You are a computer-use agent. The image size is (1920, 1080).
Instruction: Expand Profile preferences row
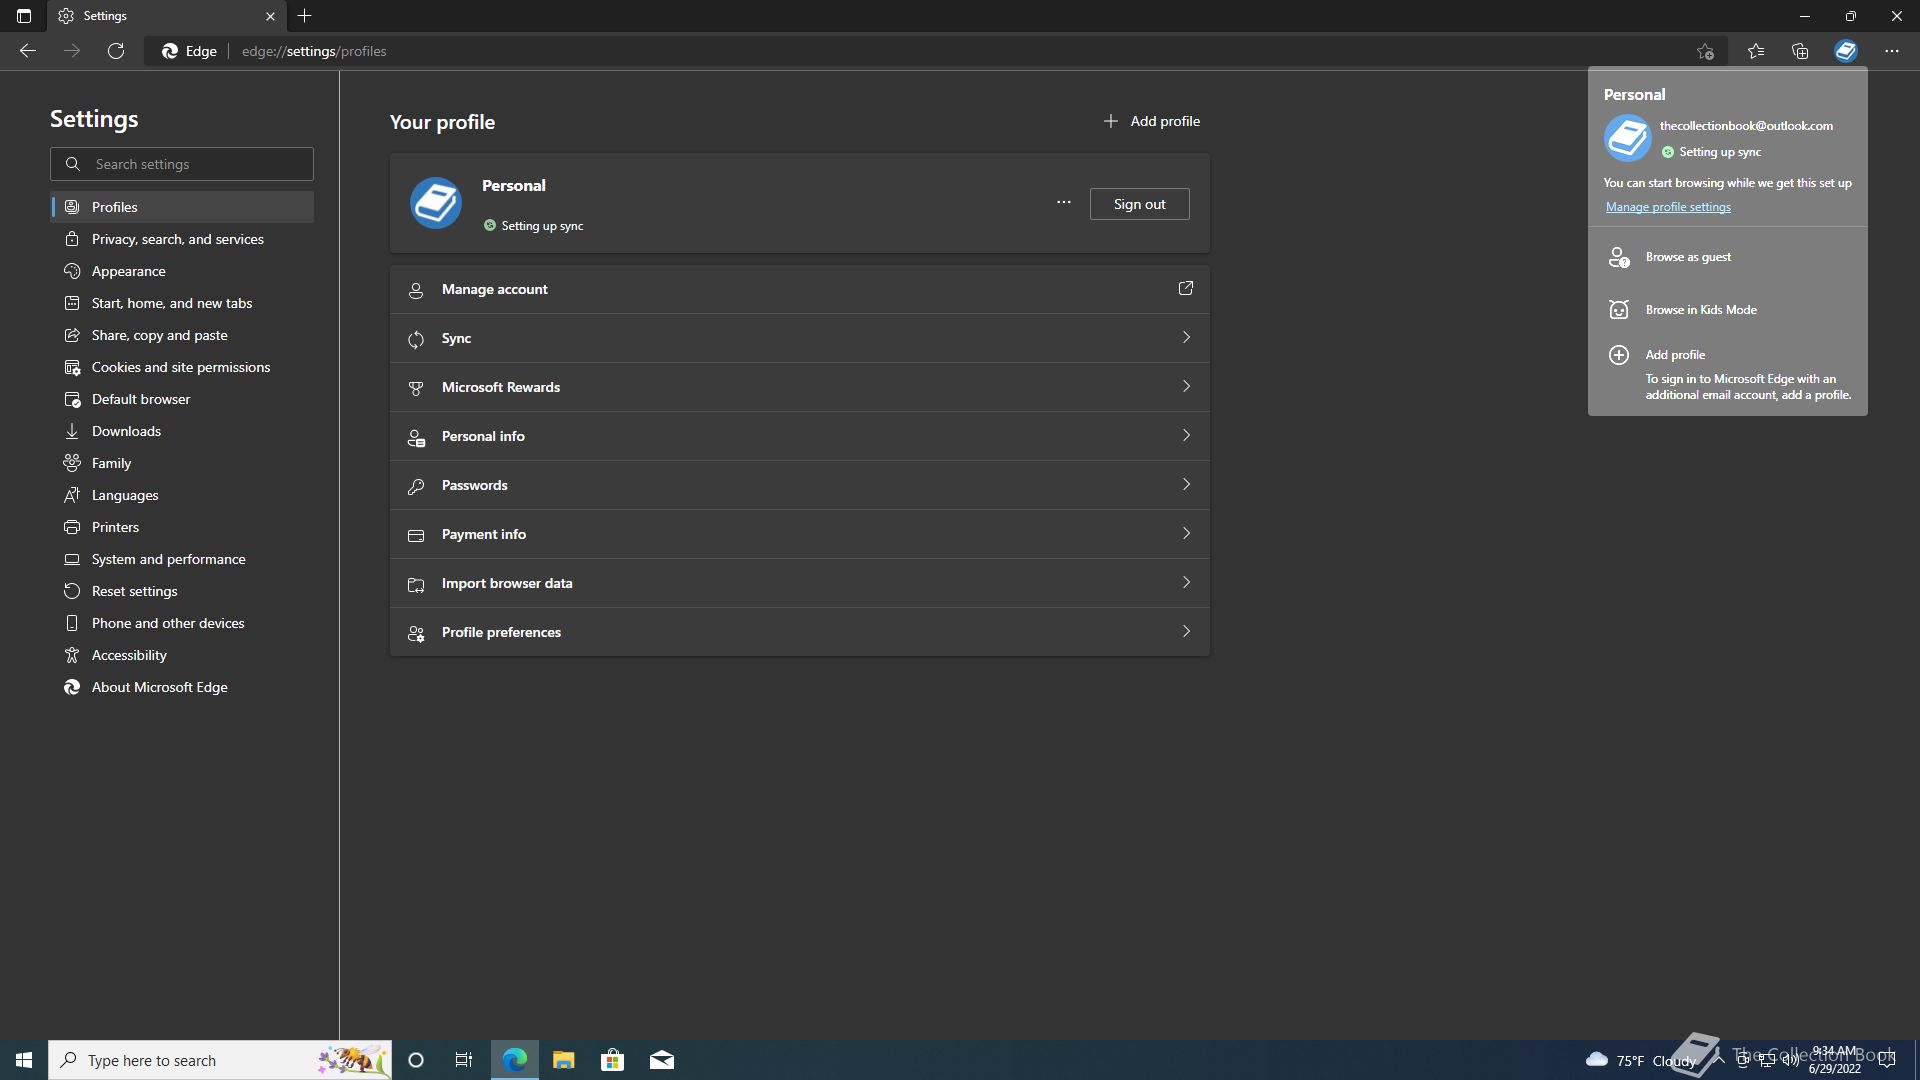point(800,632)
